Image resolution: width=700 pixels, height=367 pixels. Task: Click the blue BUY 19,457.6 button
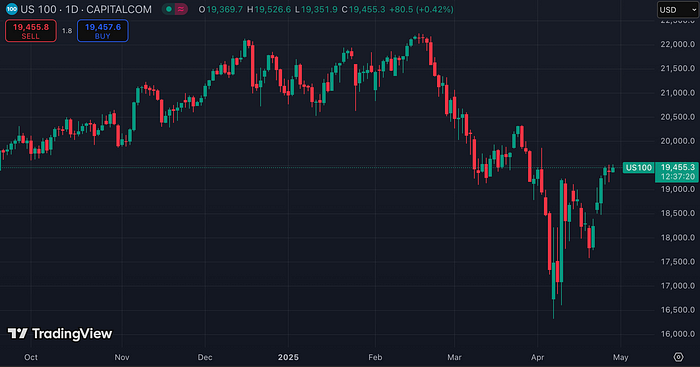point(103,31)
